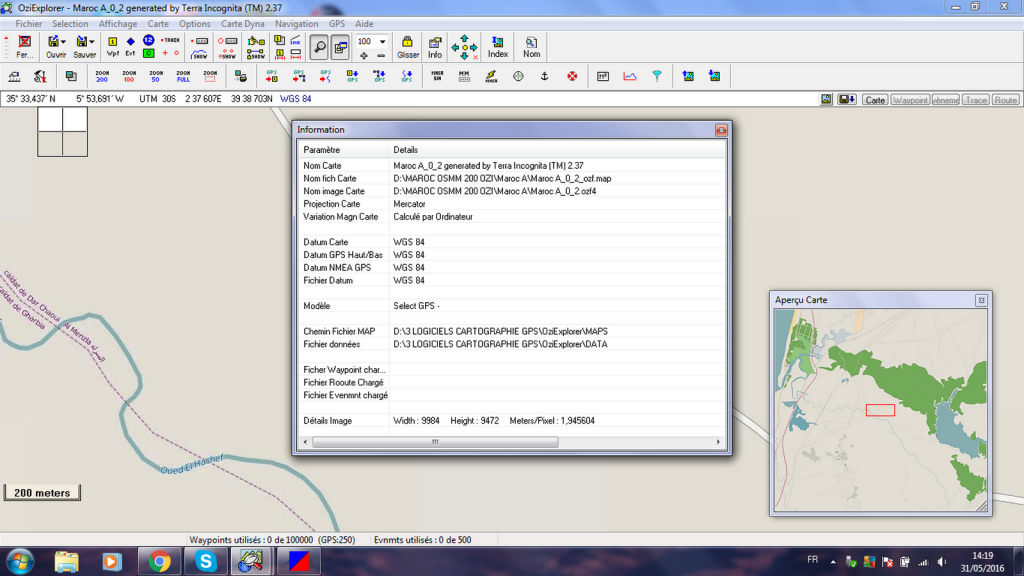Open the track SHOW control icon
This screenshot has height=576, width=1024.
[x=199, y=54]
